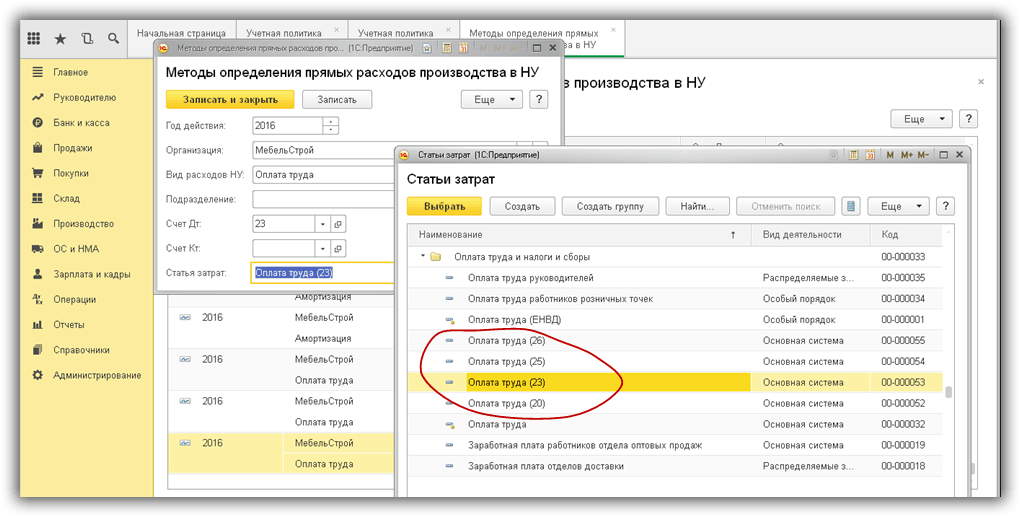Image resolution: width=1021 pixels, height=517 pixels.
Task: Click the Отчеты bar chart icon
Action: tap(38, 324)
